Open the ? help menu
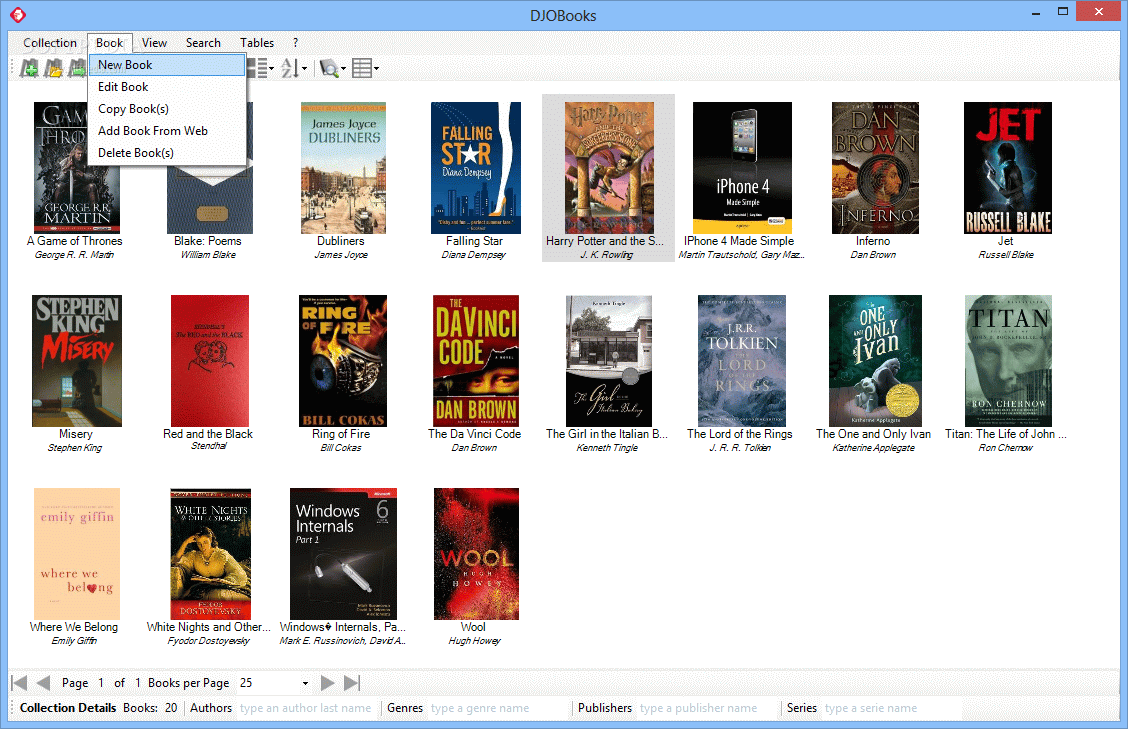1128x729 pixels. point(295,42)
